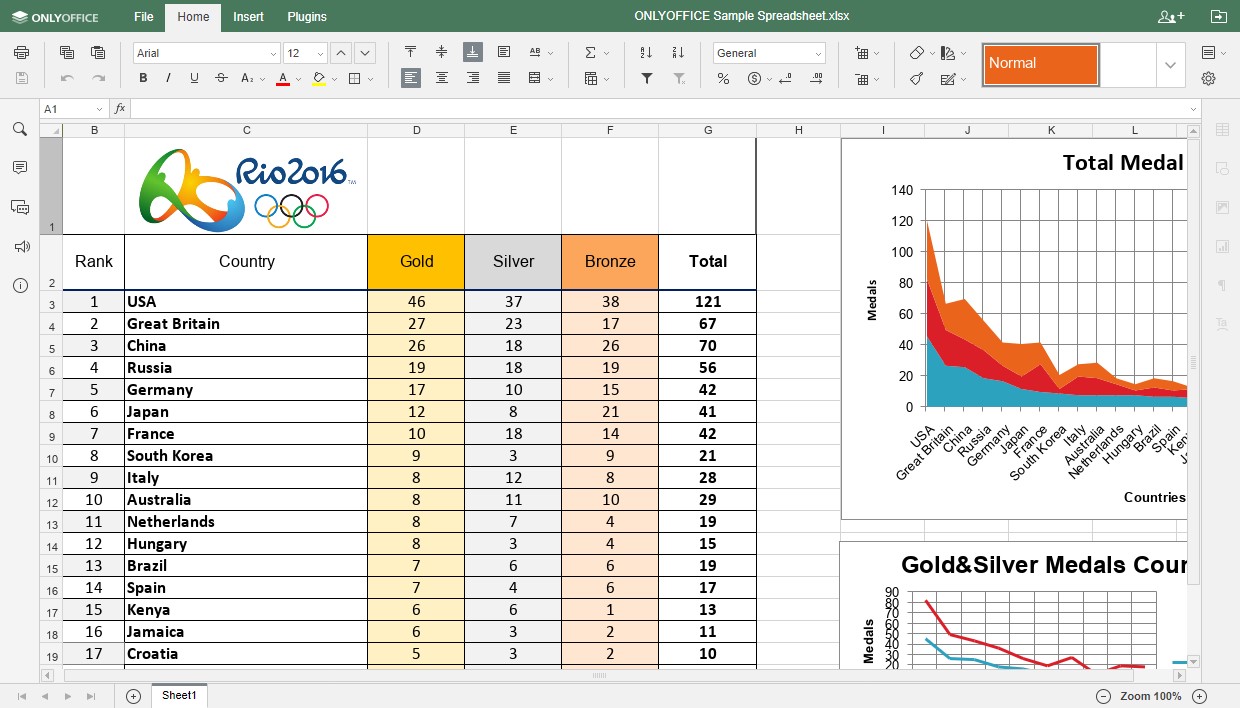Open the Chat panel in left sidebar
The image size is (1240, 708).
click(19, 207)
